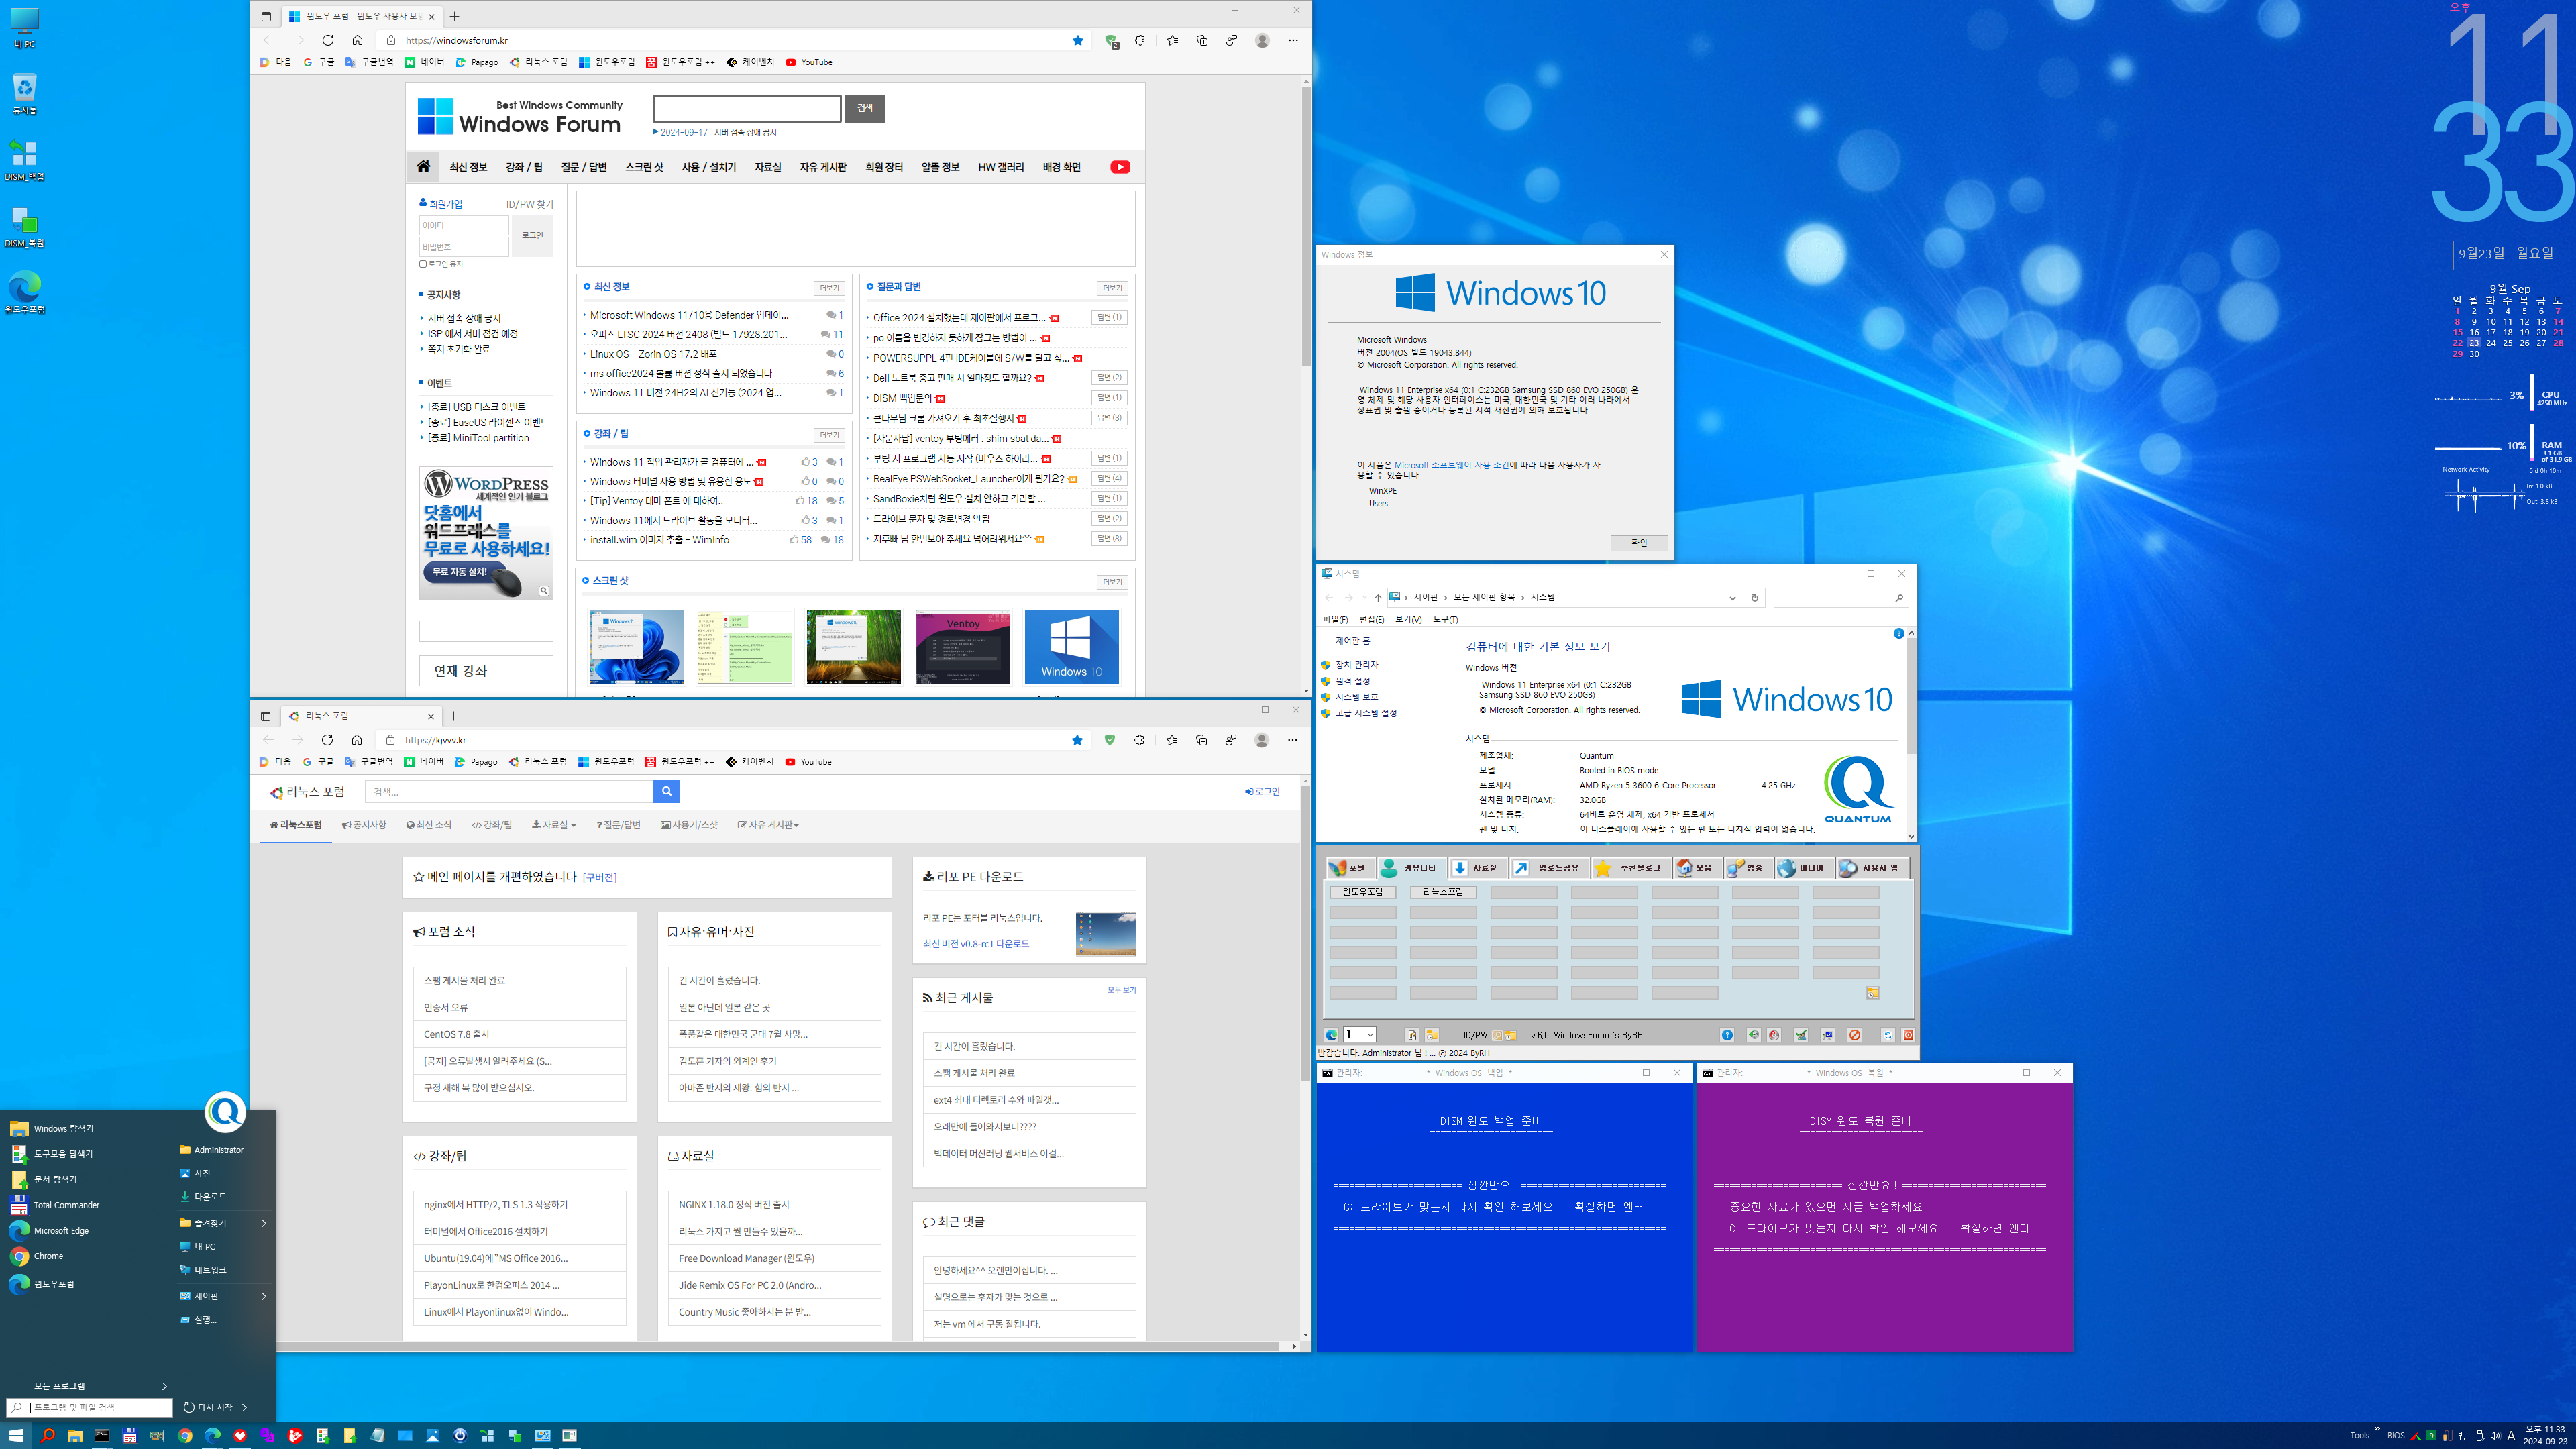Click the command prompt icon on taskbar
The height and width of the screenshot is (1449, 2576).
[x=102, y=1435]
